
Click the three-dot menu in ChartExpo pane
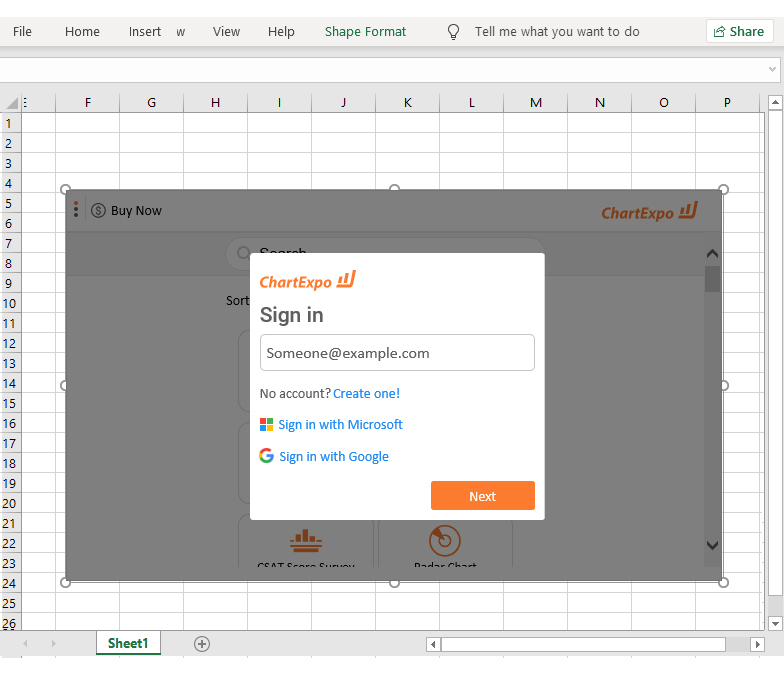(x=76, y=210)
